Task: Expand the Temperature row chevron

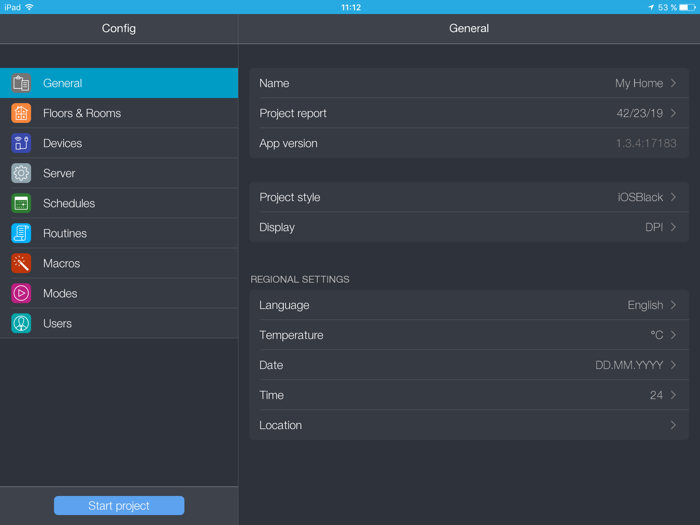Action: coord(673,335)
